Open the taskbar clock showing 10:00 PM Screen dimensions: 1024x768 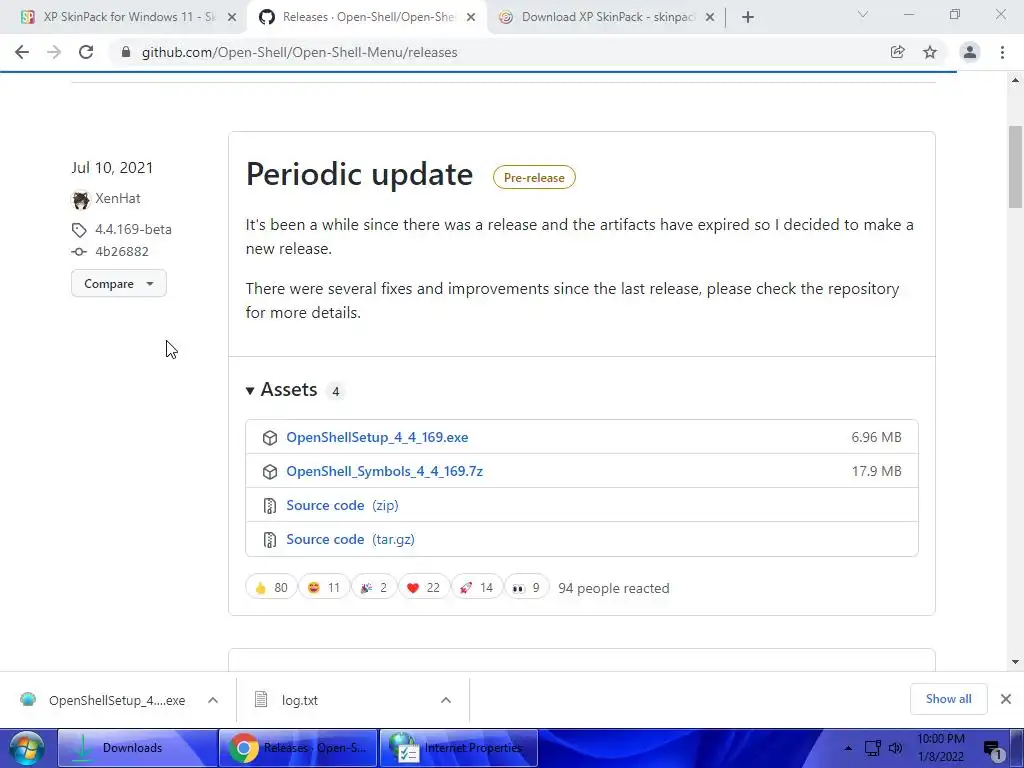(940, 748)
